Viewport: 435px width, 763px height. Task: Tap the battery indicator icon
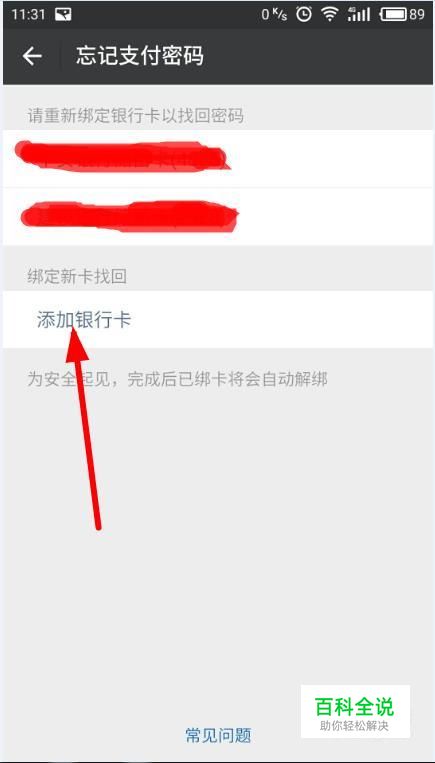(393, 15)
